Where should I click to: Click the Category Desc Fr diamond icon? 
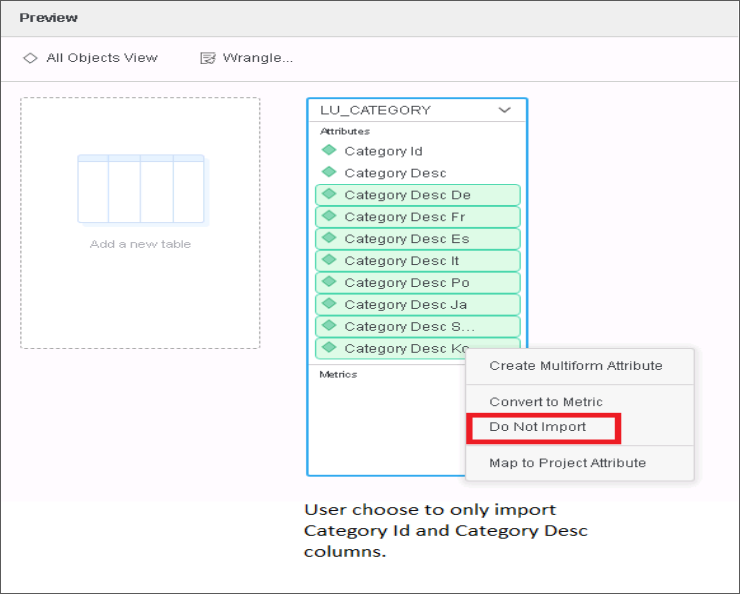[329, 216]
